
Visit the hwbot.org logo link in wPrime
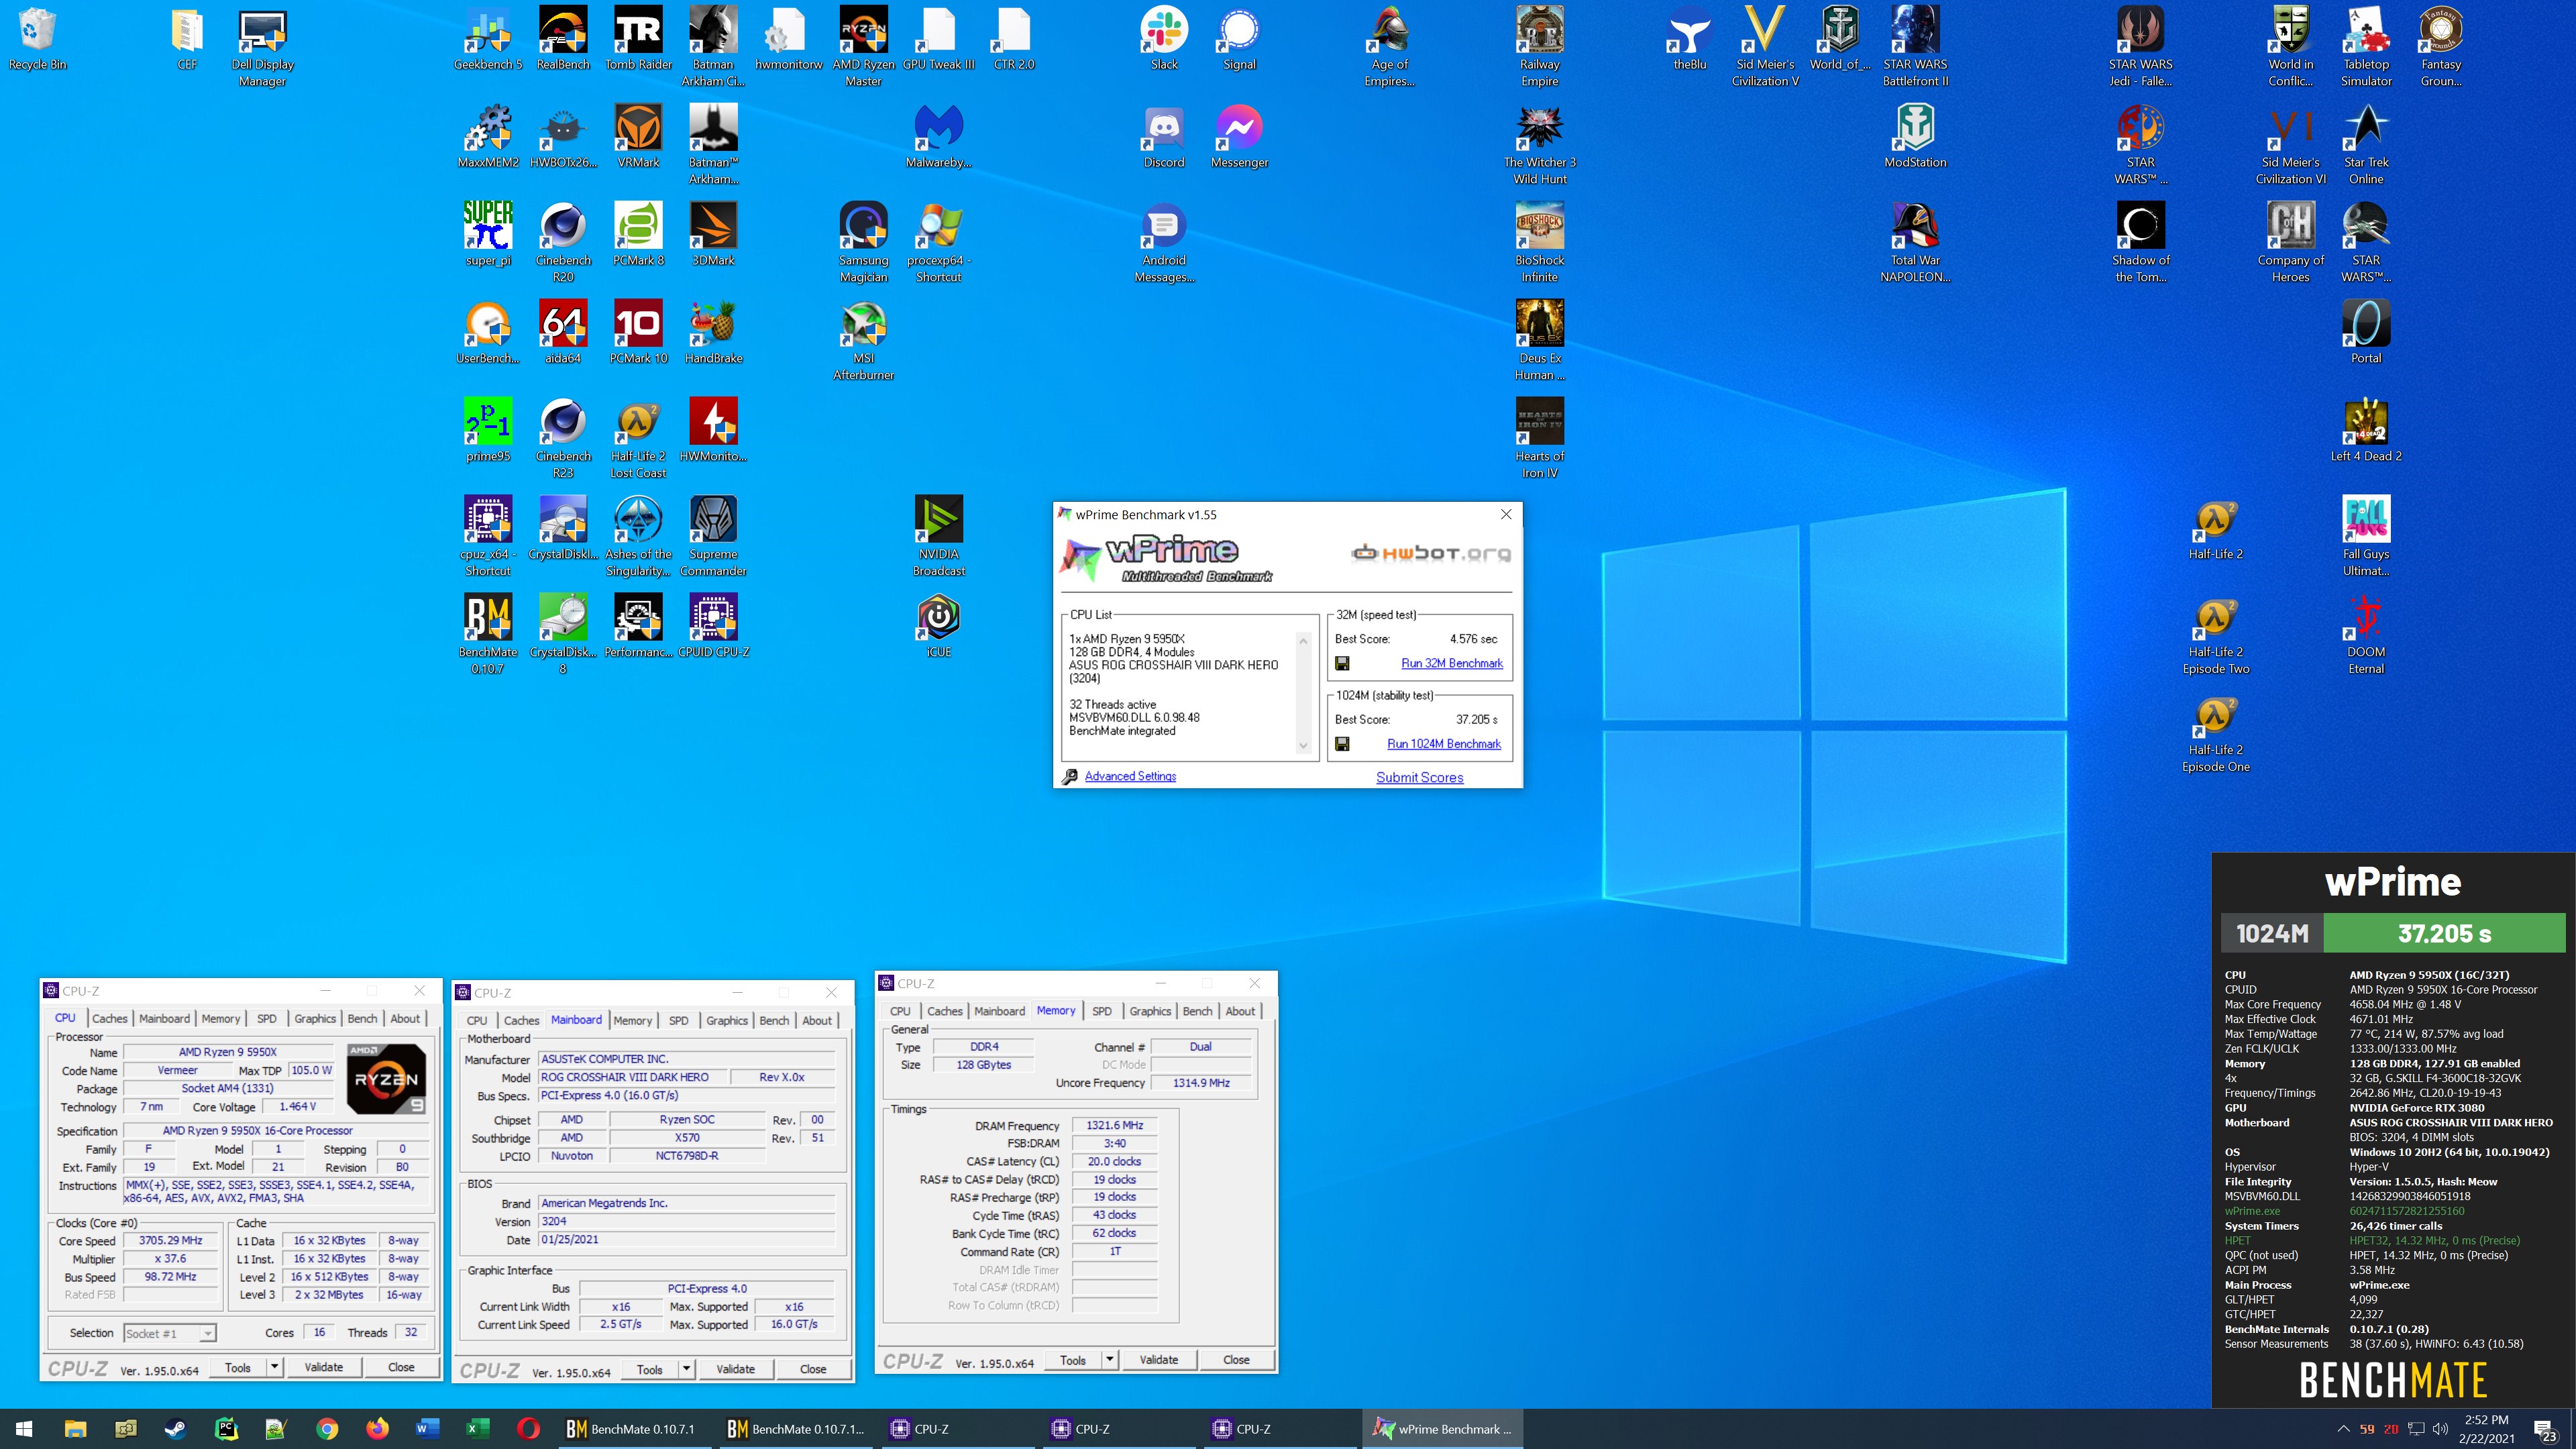1430,553
